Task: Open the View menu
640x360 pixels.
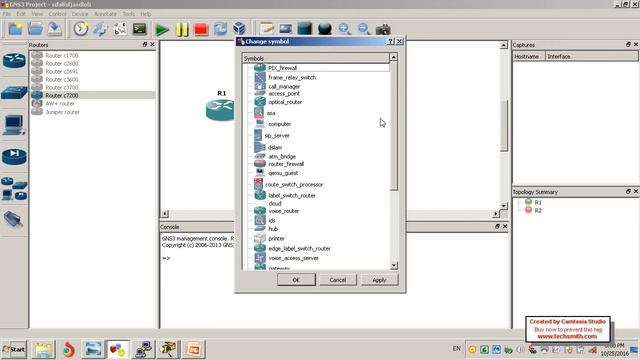Action: (x=37, y=13)
